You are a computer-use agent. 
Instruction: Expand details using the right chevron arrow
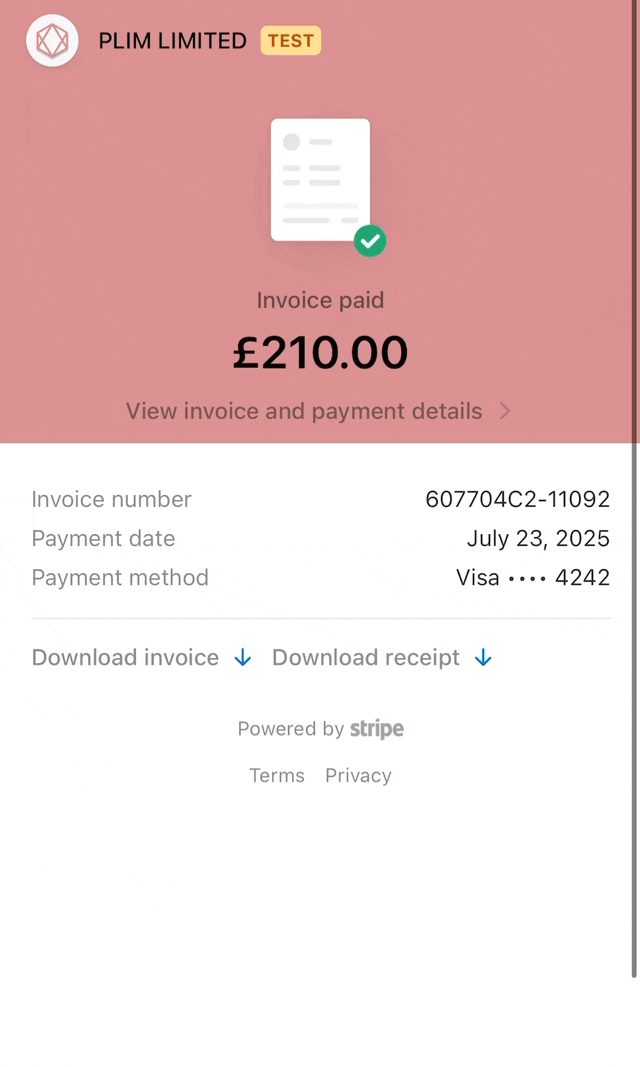pyautogui.click(x=505, y=411)
